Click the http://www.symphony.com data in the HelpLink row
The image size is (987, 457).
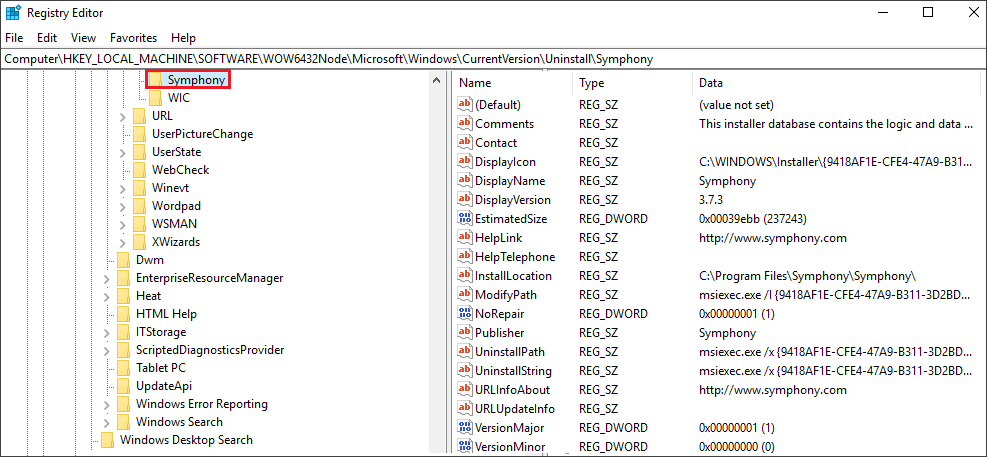point(772,238)
